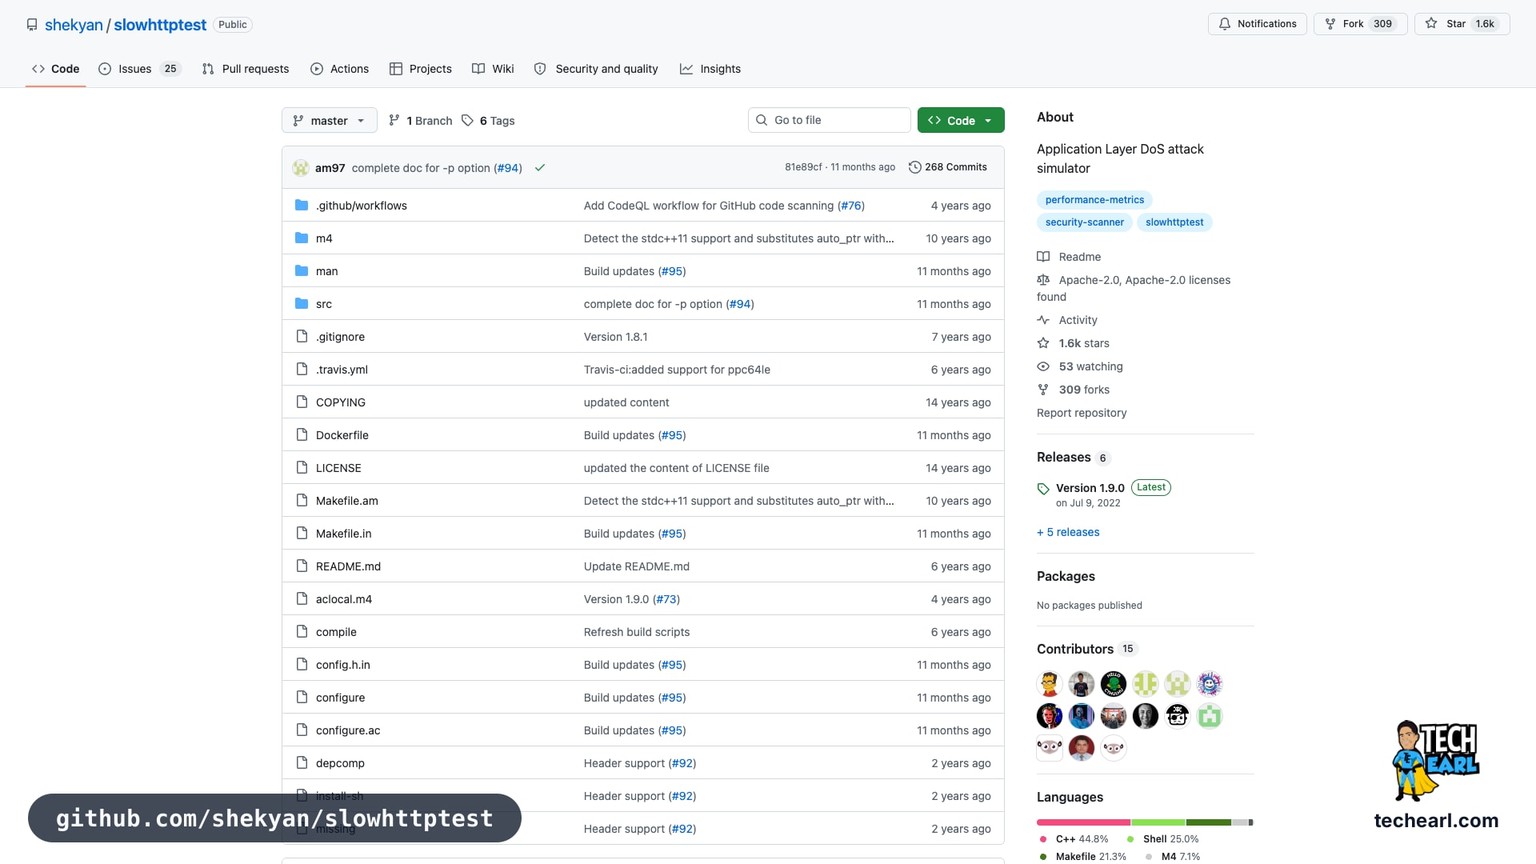The height and width of the screenshot is (864, 1536).
Task: Open slowhttptest repository name link
Action: (x=160, y=25)
